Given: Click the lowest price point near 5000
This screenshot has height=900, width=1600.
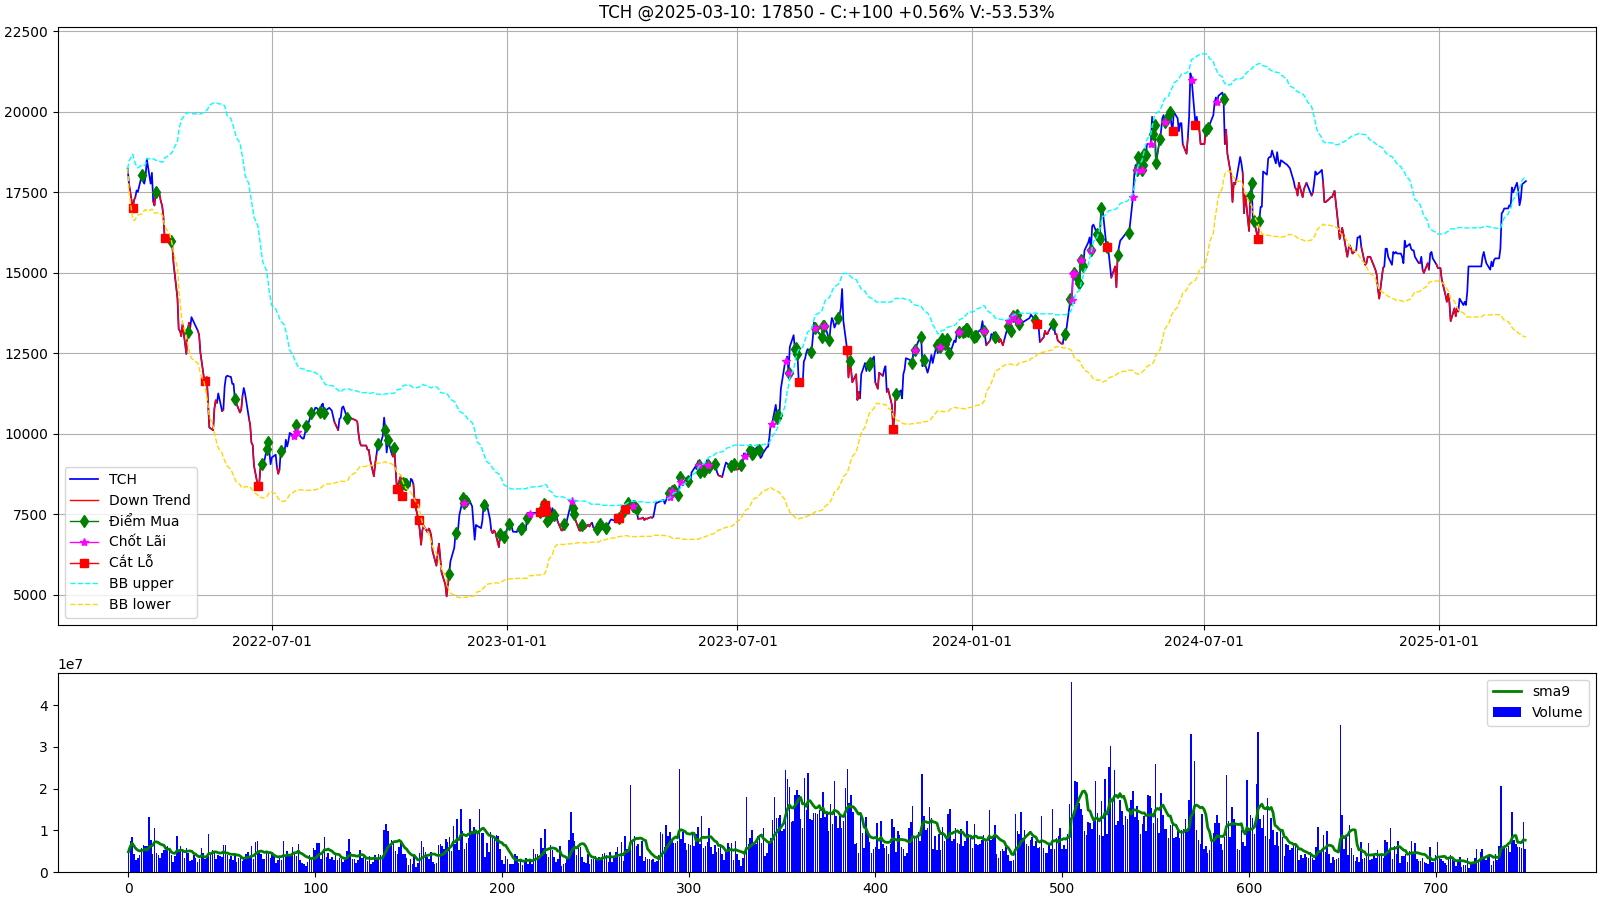Looking at the screenshot, I should point(447,596).
